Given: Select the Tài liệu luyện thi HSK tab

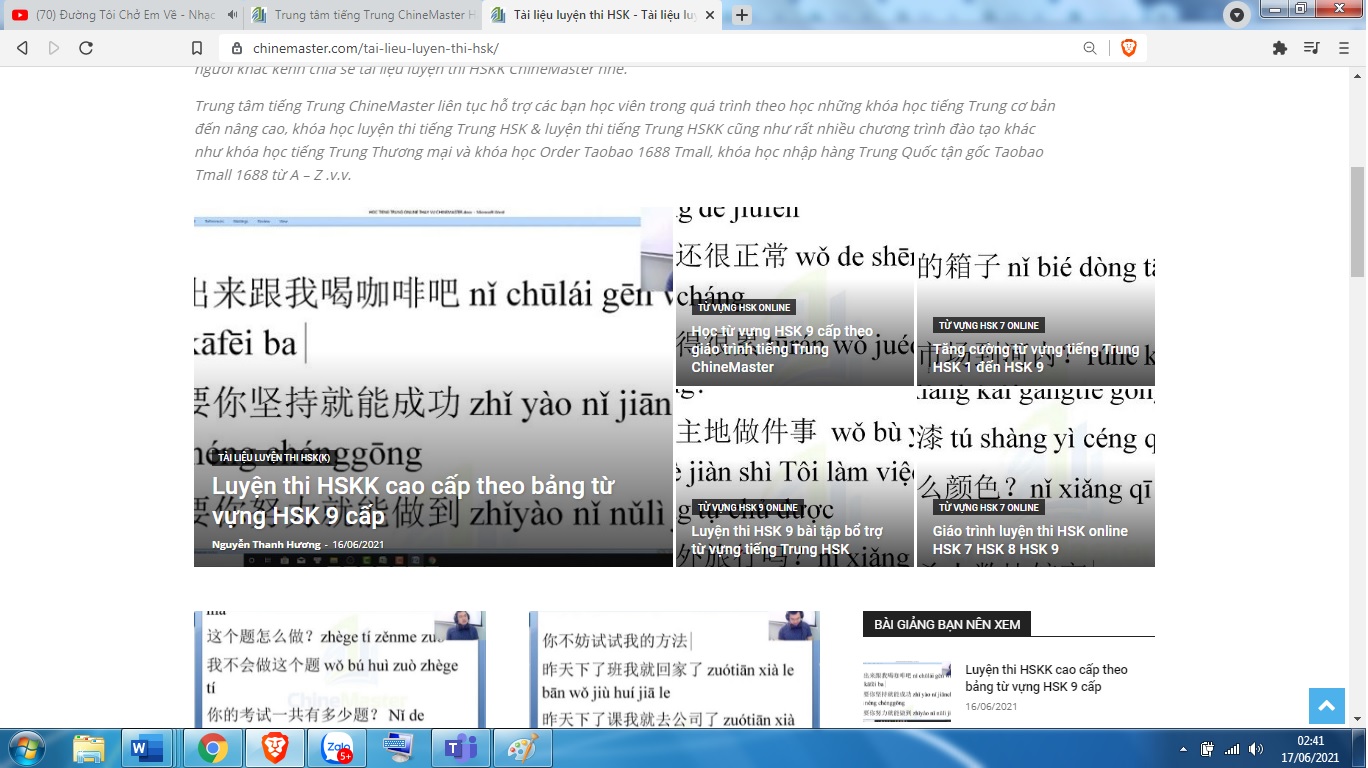Looking at the screenshot, I should click(603, 15).
